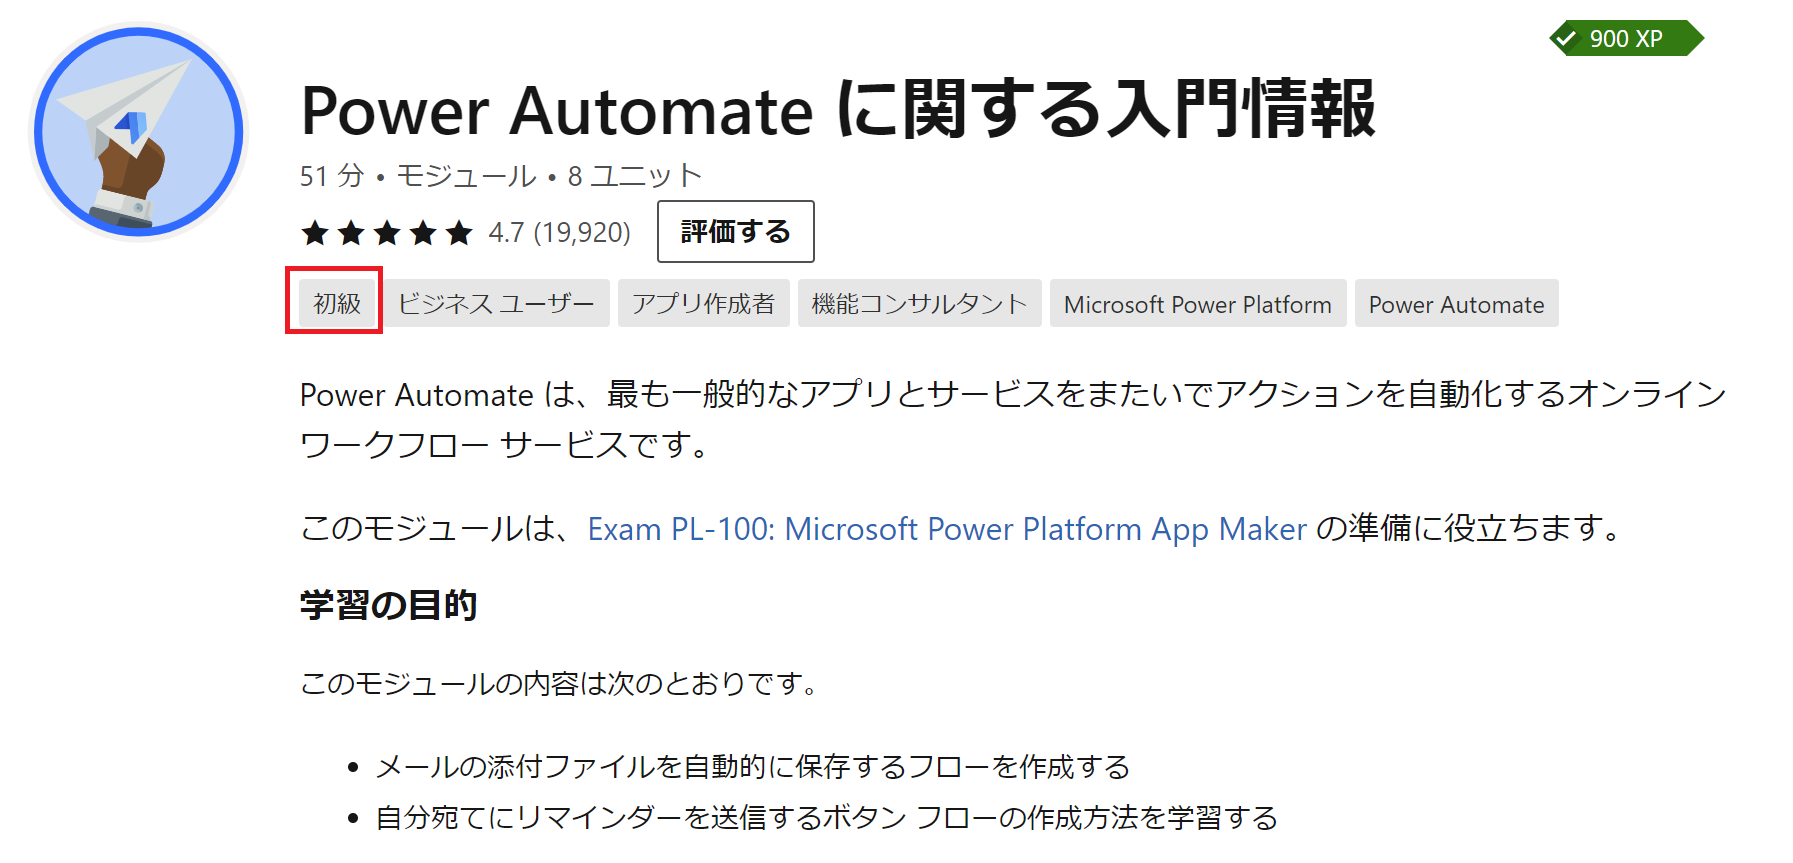Screen dimensions: 1793x863
Task: Open the Exam PL-100 App Maker link
Action: (x=946, y=528)
